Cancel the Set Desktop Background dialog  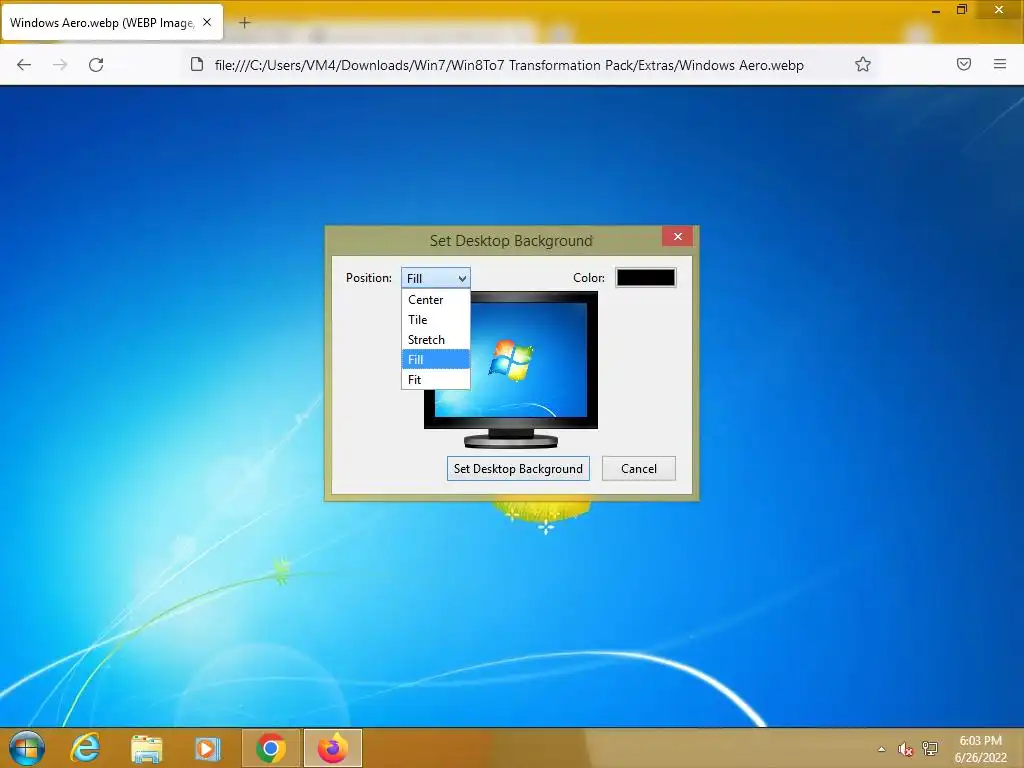coord(639,469)
